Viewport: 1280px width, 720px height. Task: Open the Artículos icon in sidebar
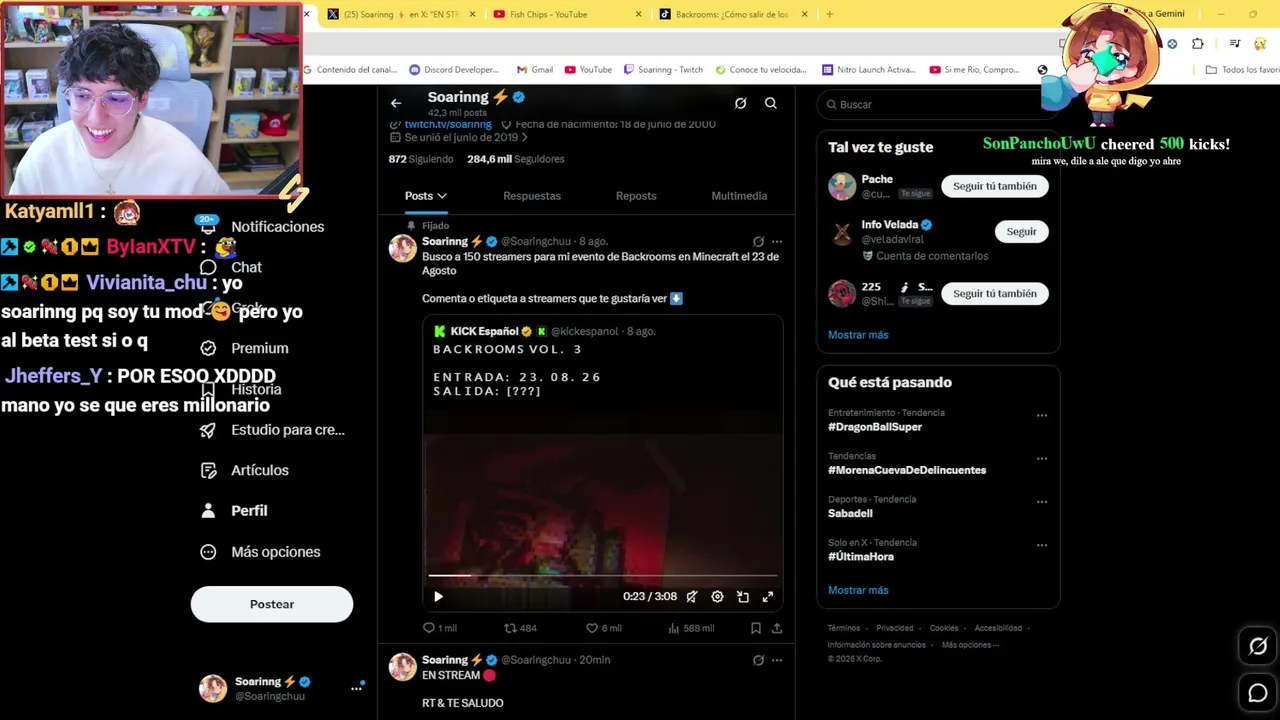208,470
